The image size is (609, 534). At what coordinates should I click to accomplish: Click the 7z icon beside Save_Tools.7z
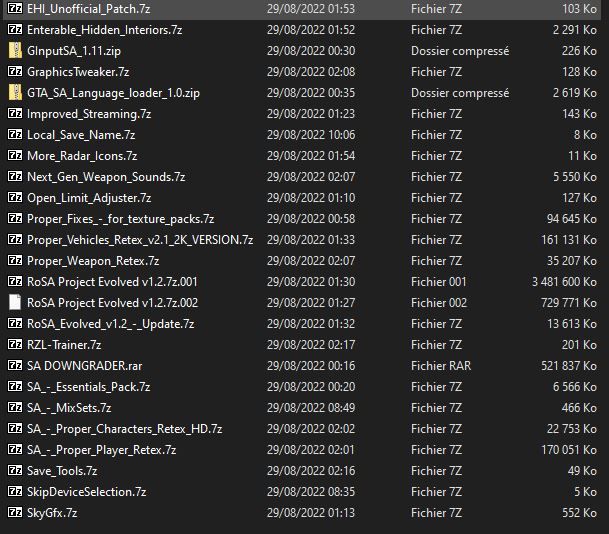pyautogui.click(x=15, y=470)
